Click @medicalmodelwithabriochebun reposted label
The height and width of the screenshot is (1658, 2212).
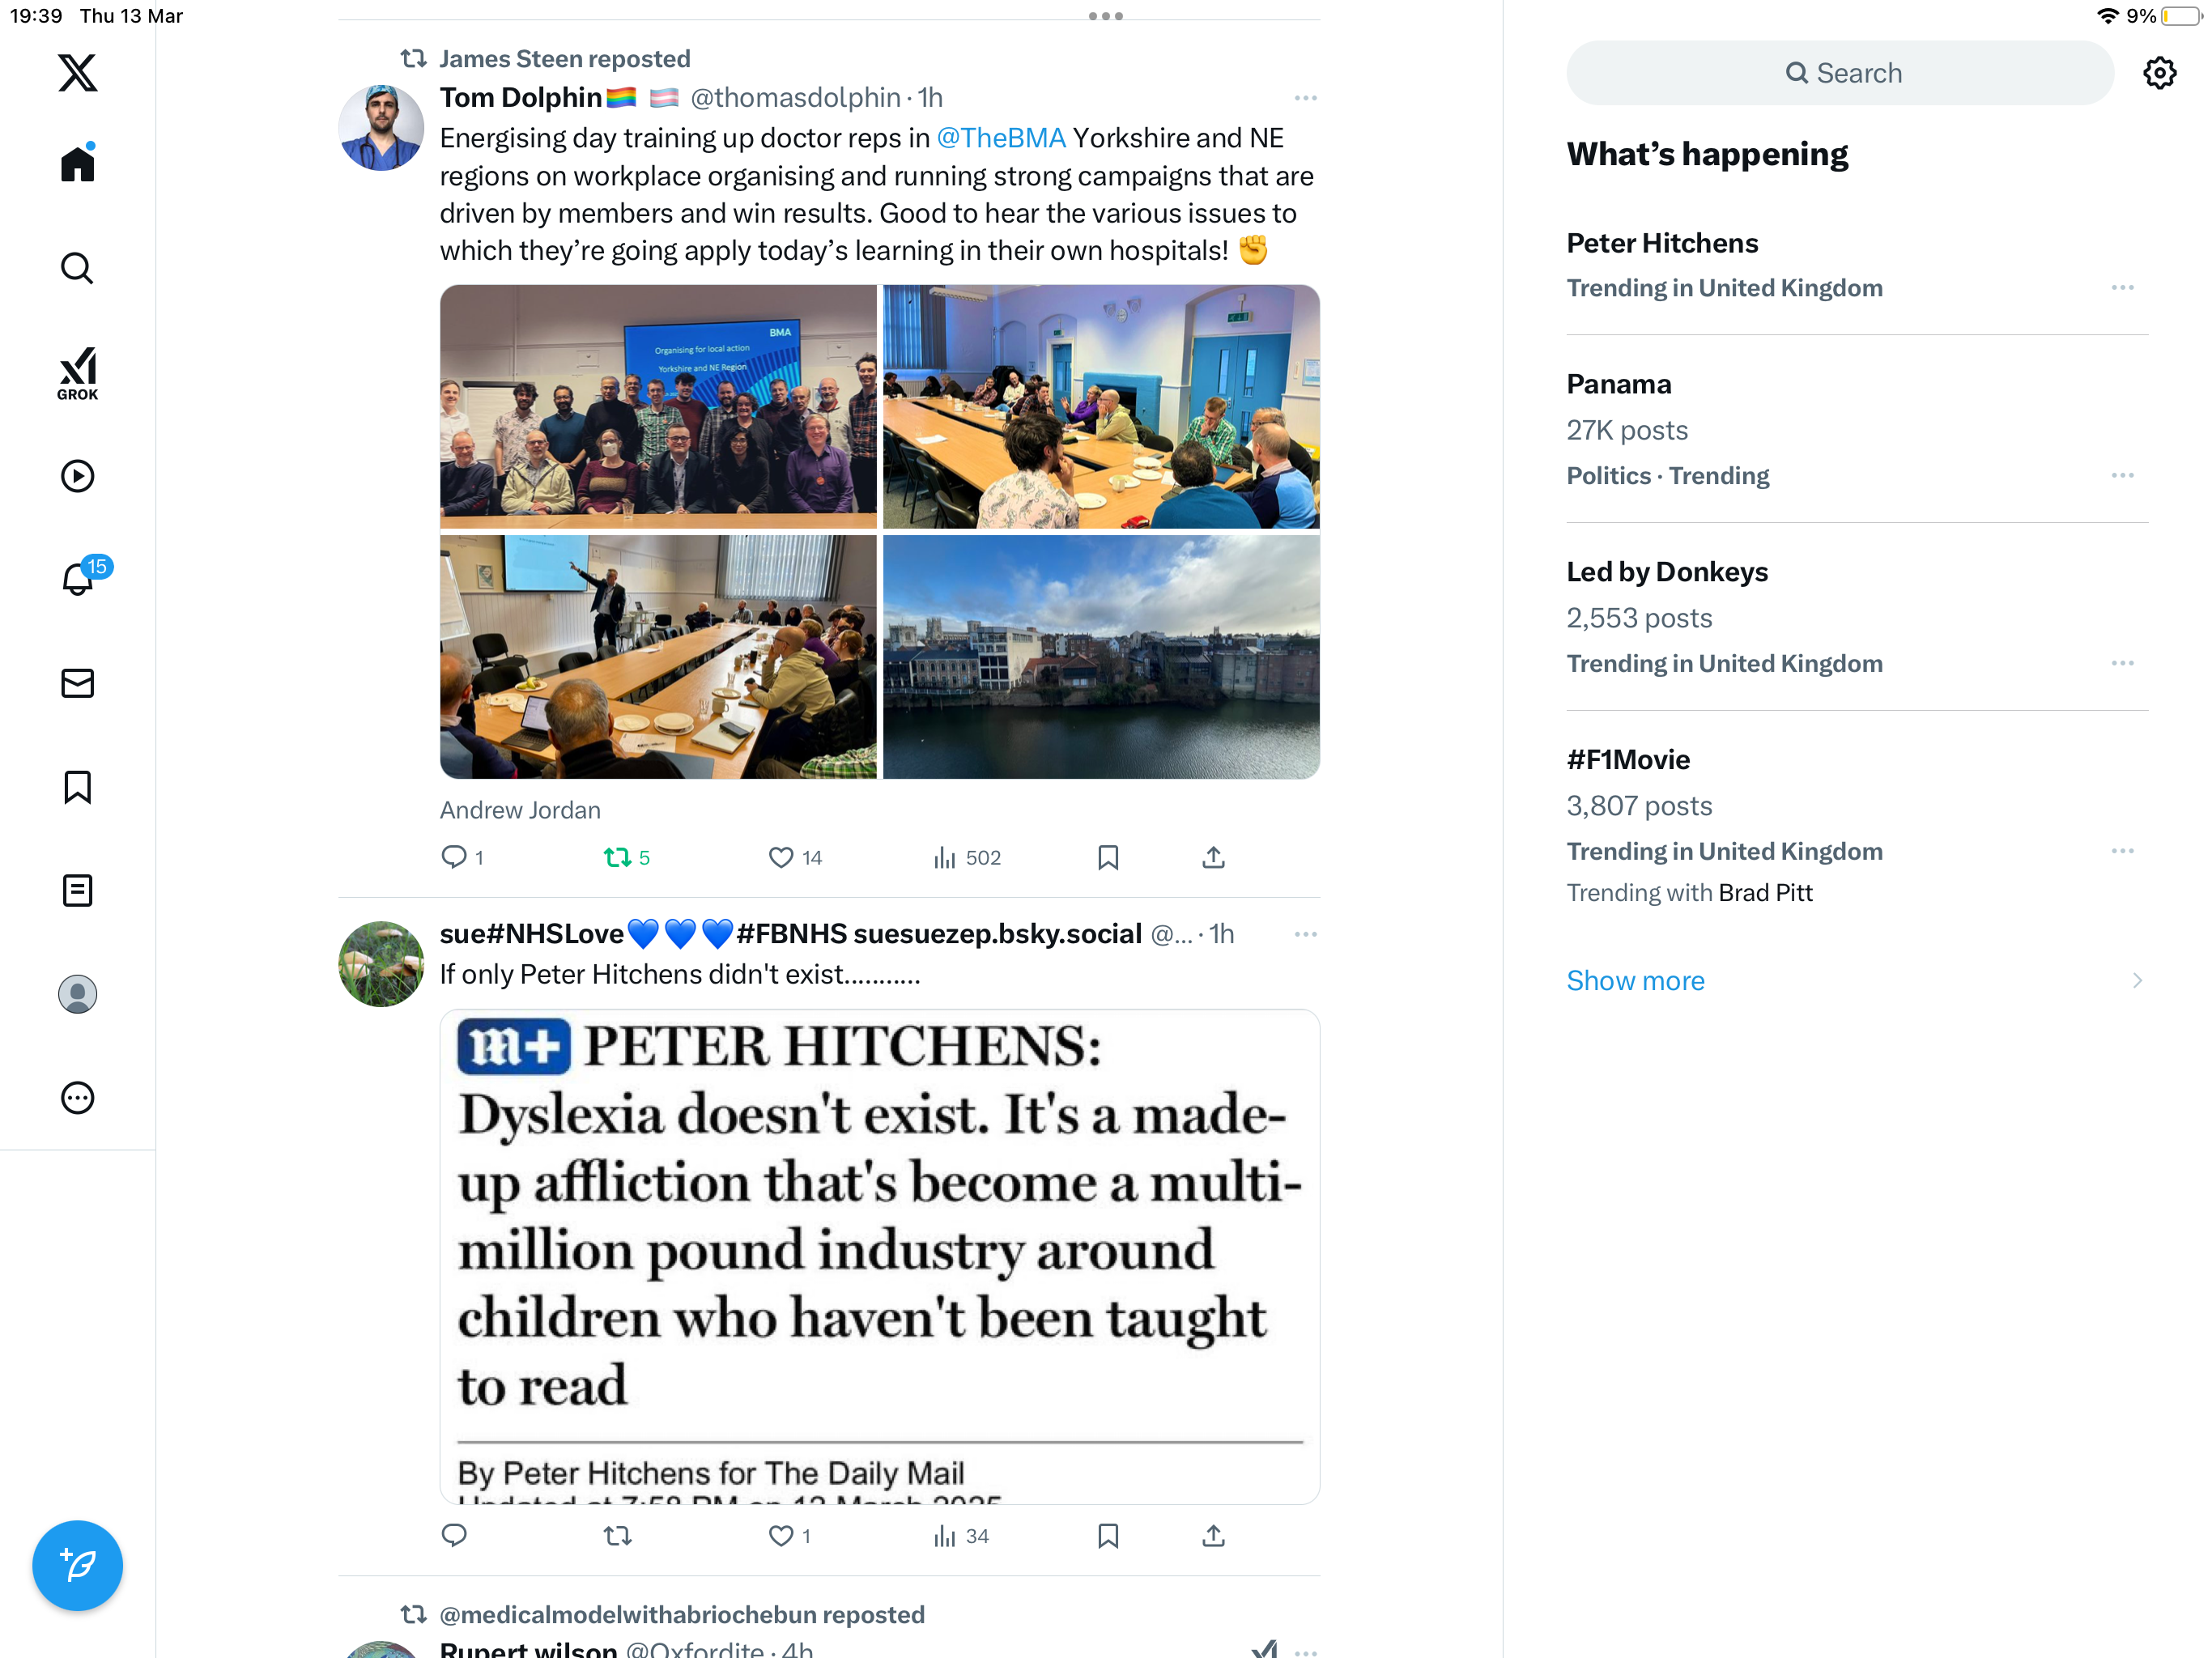pyautogui.click(x=682, y=1615)
